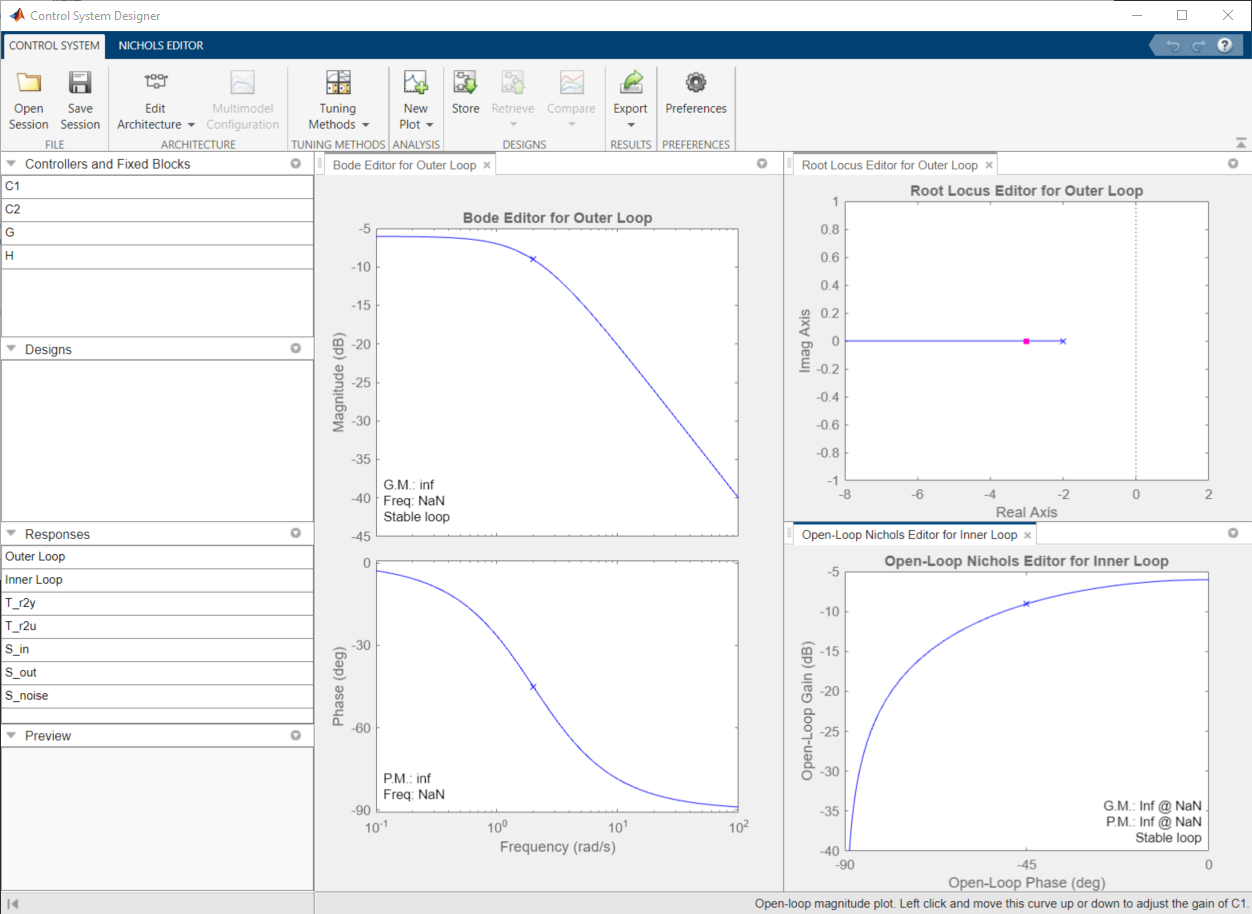This screenshot has height=914, width=1252.
Task: Collapse the Preview panel section
Action: (x=11, y=735)
